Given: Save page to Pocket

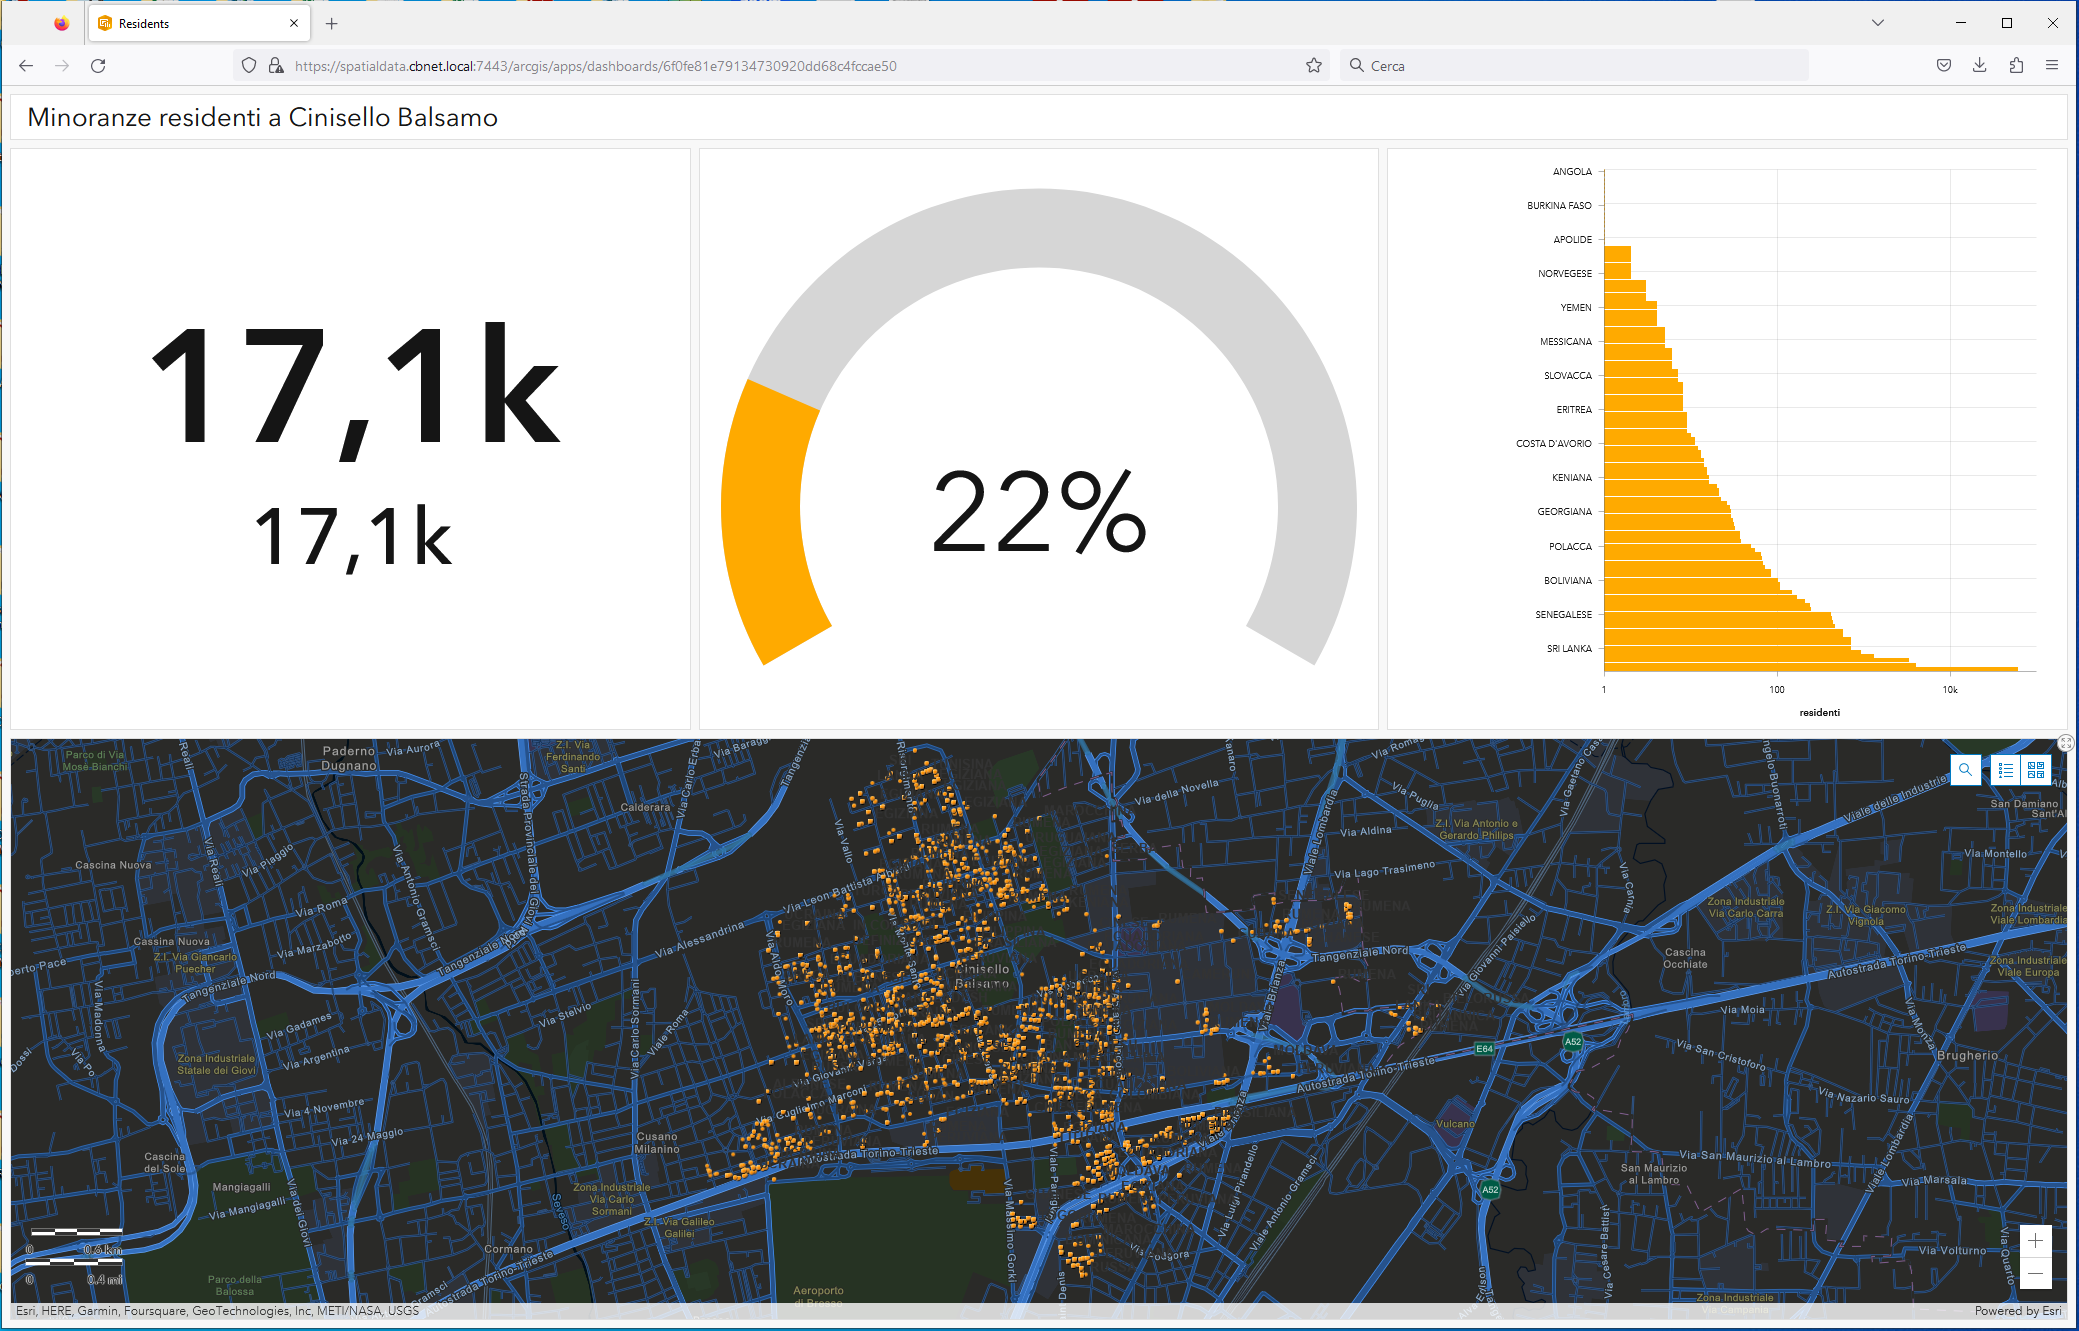Looking at the screenshot, I should click(1943, 66).
